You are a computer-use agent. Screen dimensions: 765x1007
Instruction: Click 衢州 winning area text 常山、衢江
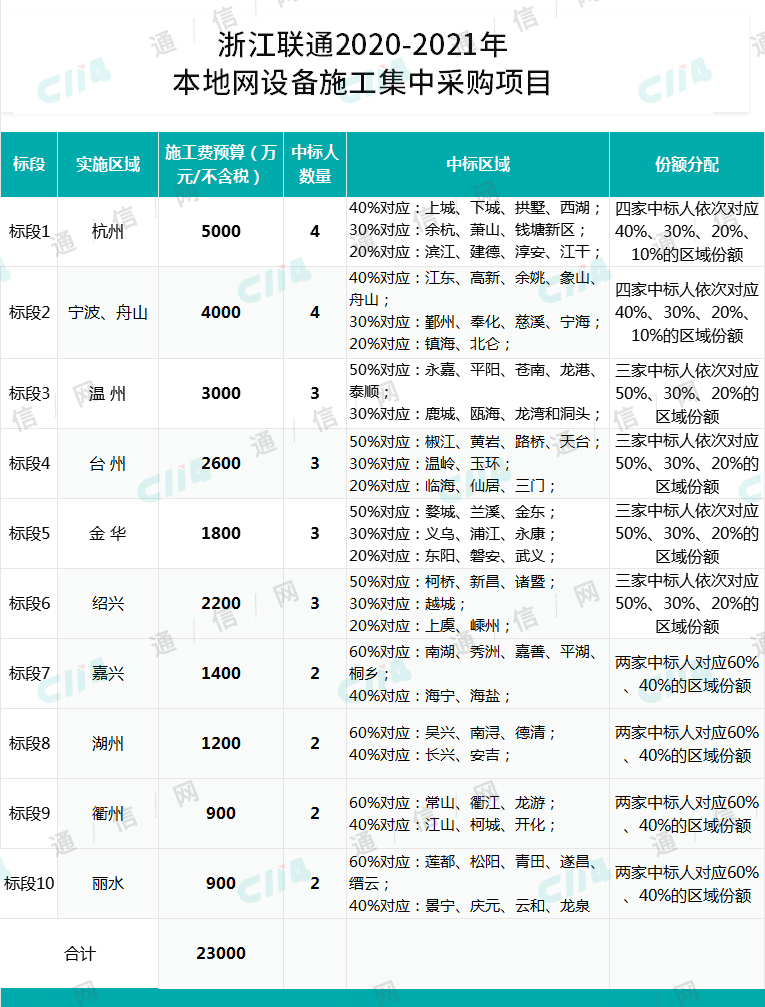tap(462, 803)
